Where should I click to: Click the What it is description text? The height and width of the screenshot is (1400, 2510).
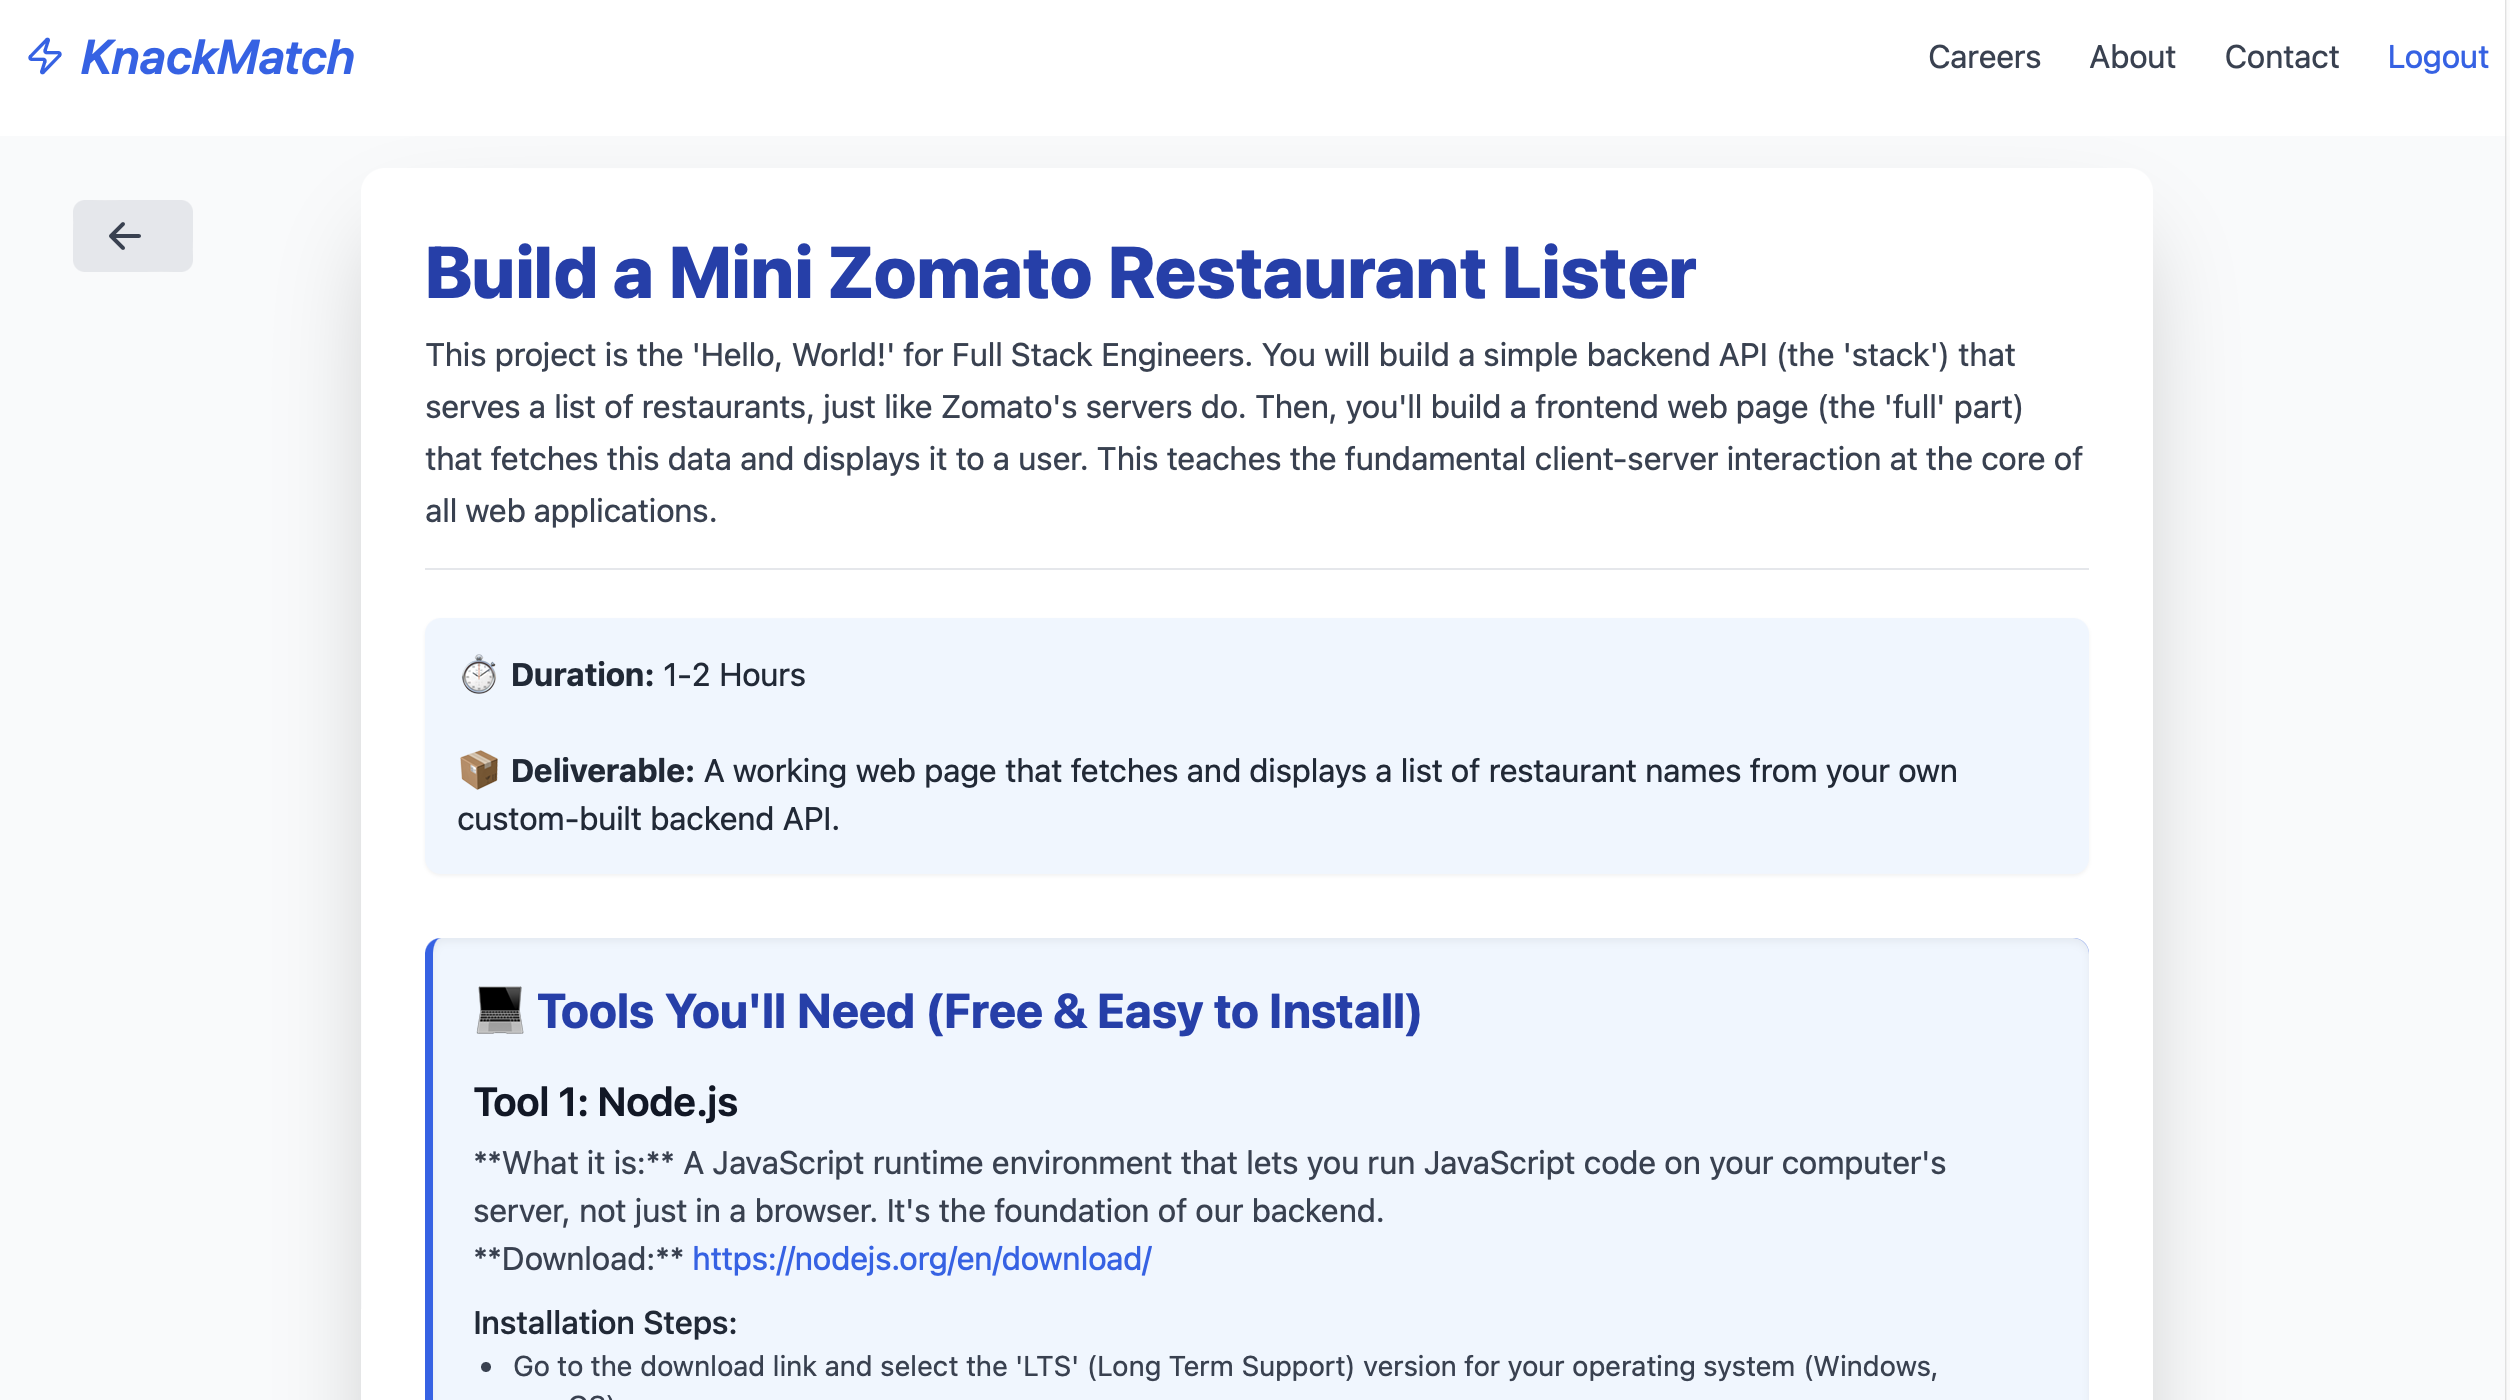pyautogui.click(x=1208, y=1187)
